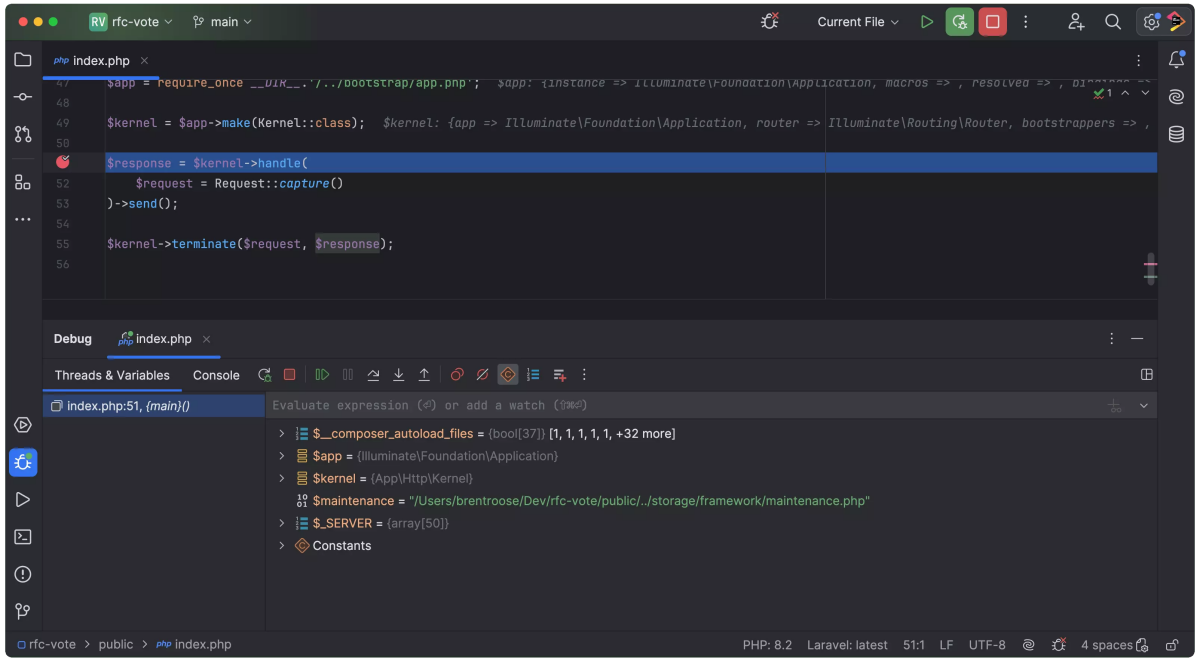Screen dimensions: 1200x662
Task: Click the Step Out debugger icon
Action: [x=424, y=375]
